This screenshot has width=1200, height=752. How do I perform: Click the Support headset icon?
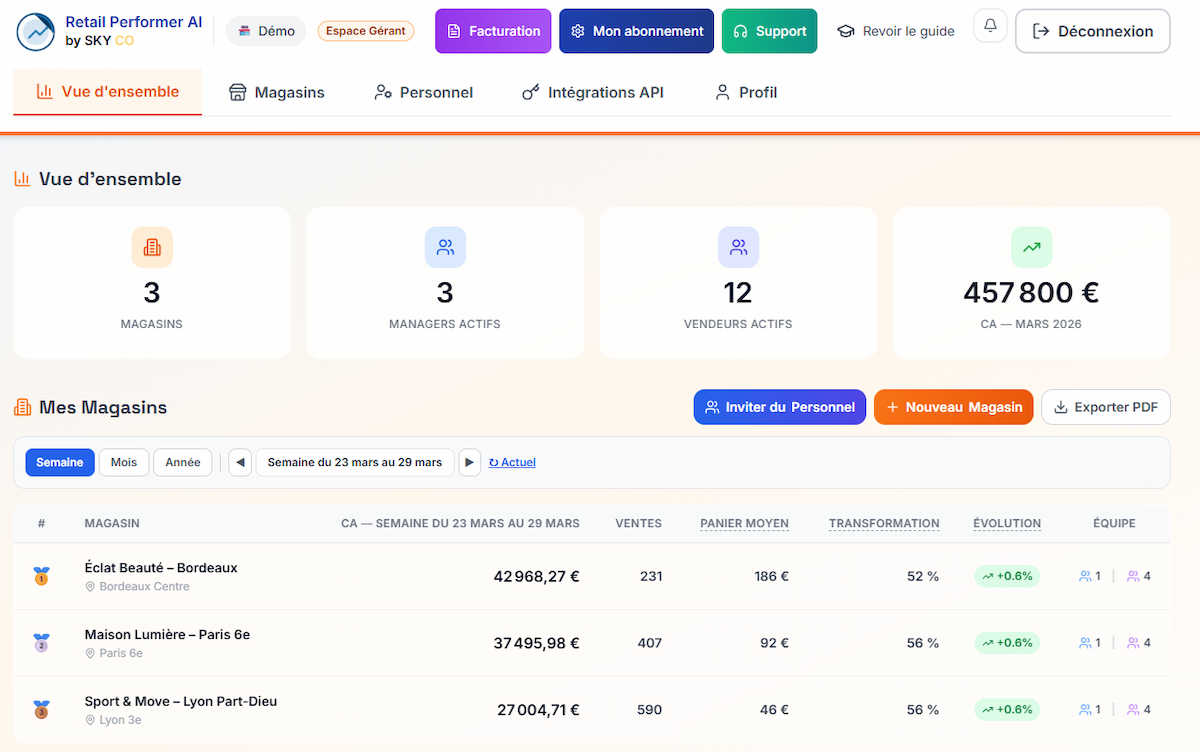[741, 31]
